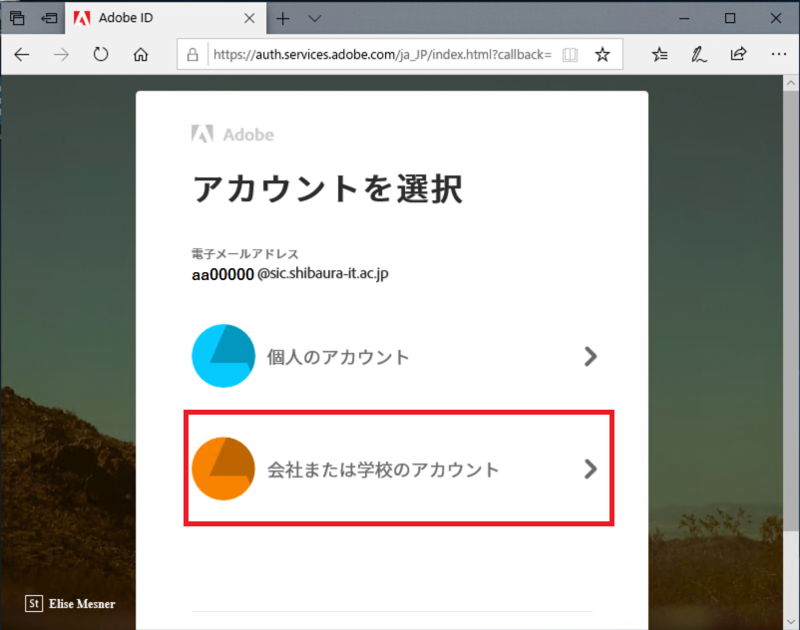Minimize the browser window

684,18
